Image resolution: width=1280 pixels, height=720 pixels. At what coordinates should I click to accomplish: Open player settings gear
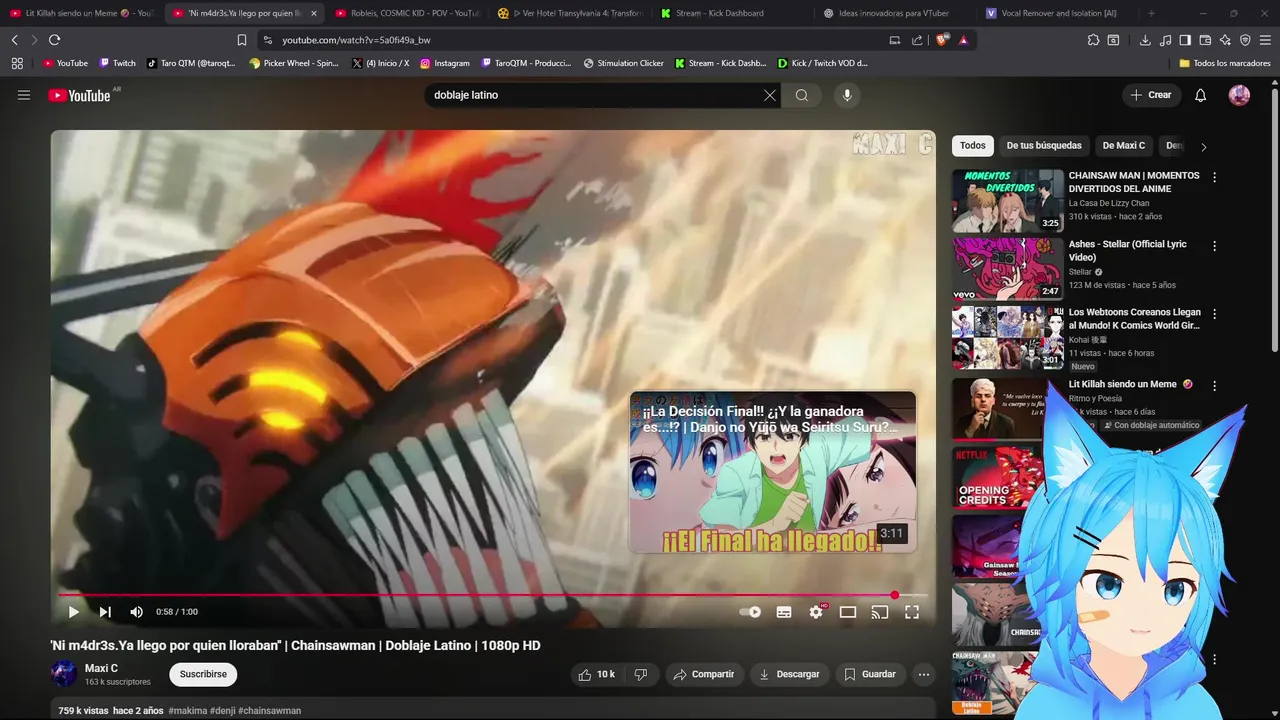816,612
